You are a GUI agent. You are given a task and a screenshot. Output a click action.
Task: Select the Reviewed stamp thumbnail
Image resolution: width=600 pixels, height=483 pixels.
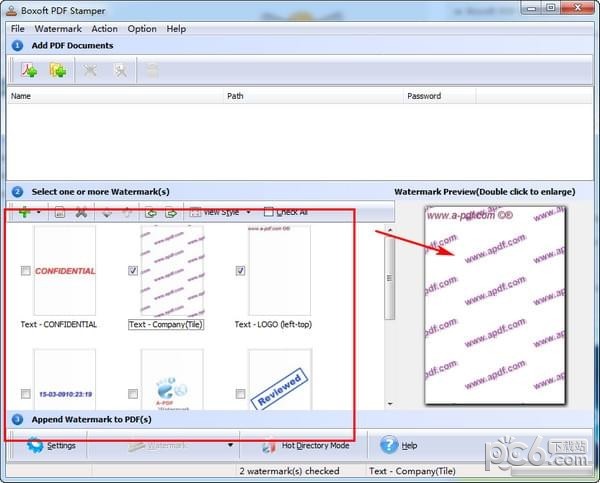[x=280, y=379]
